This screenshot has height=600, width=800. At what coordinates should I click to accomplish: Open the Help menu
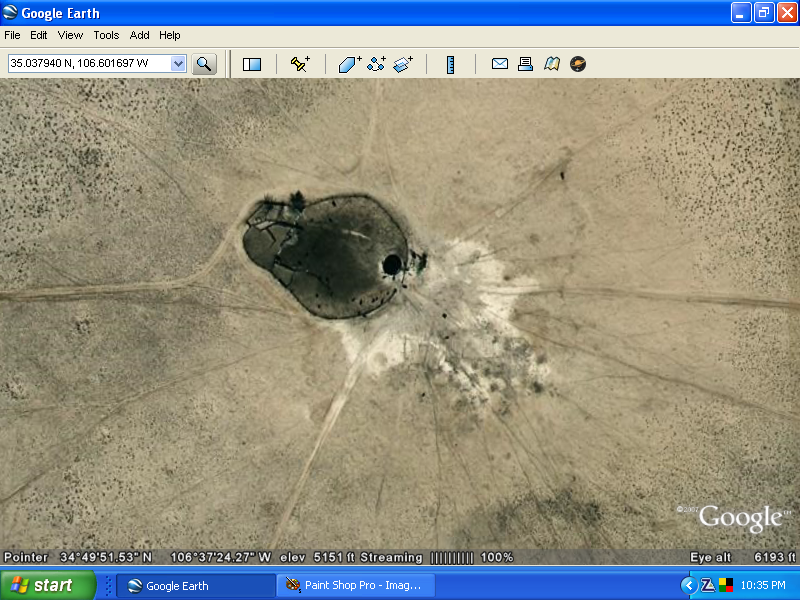(x=170, y=35)
